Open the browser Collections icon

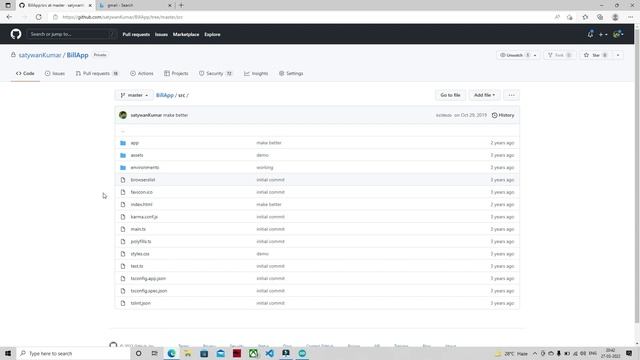tap(600, 17)
